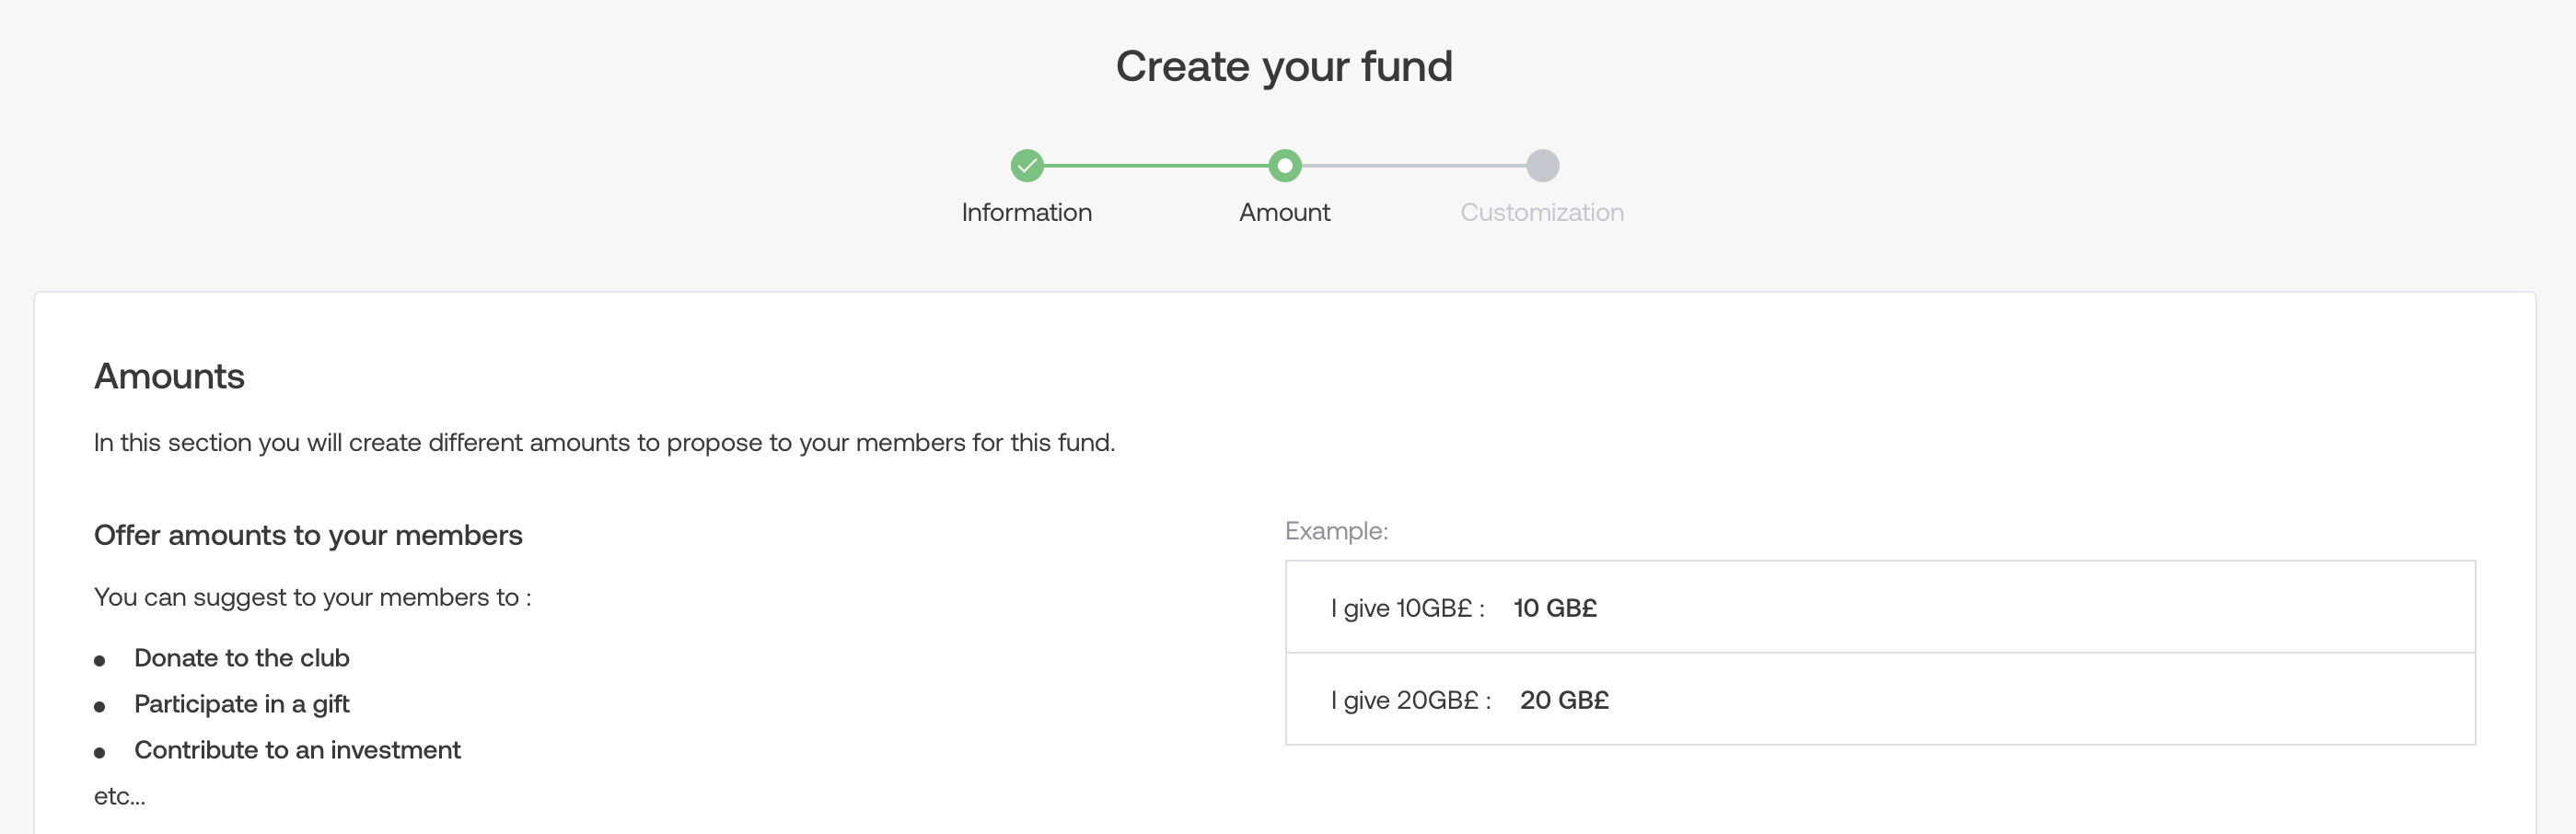Select the Amount step label
2576x834 pixels.
click(1284, 212)
